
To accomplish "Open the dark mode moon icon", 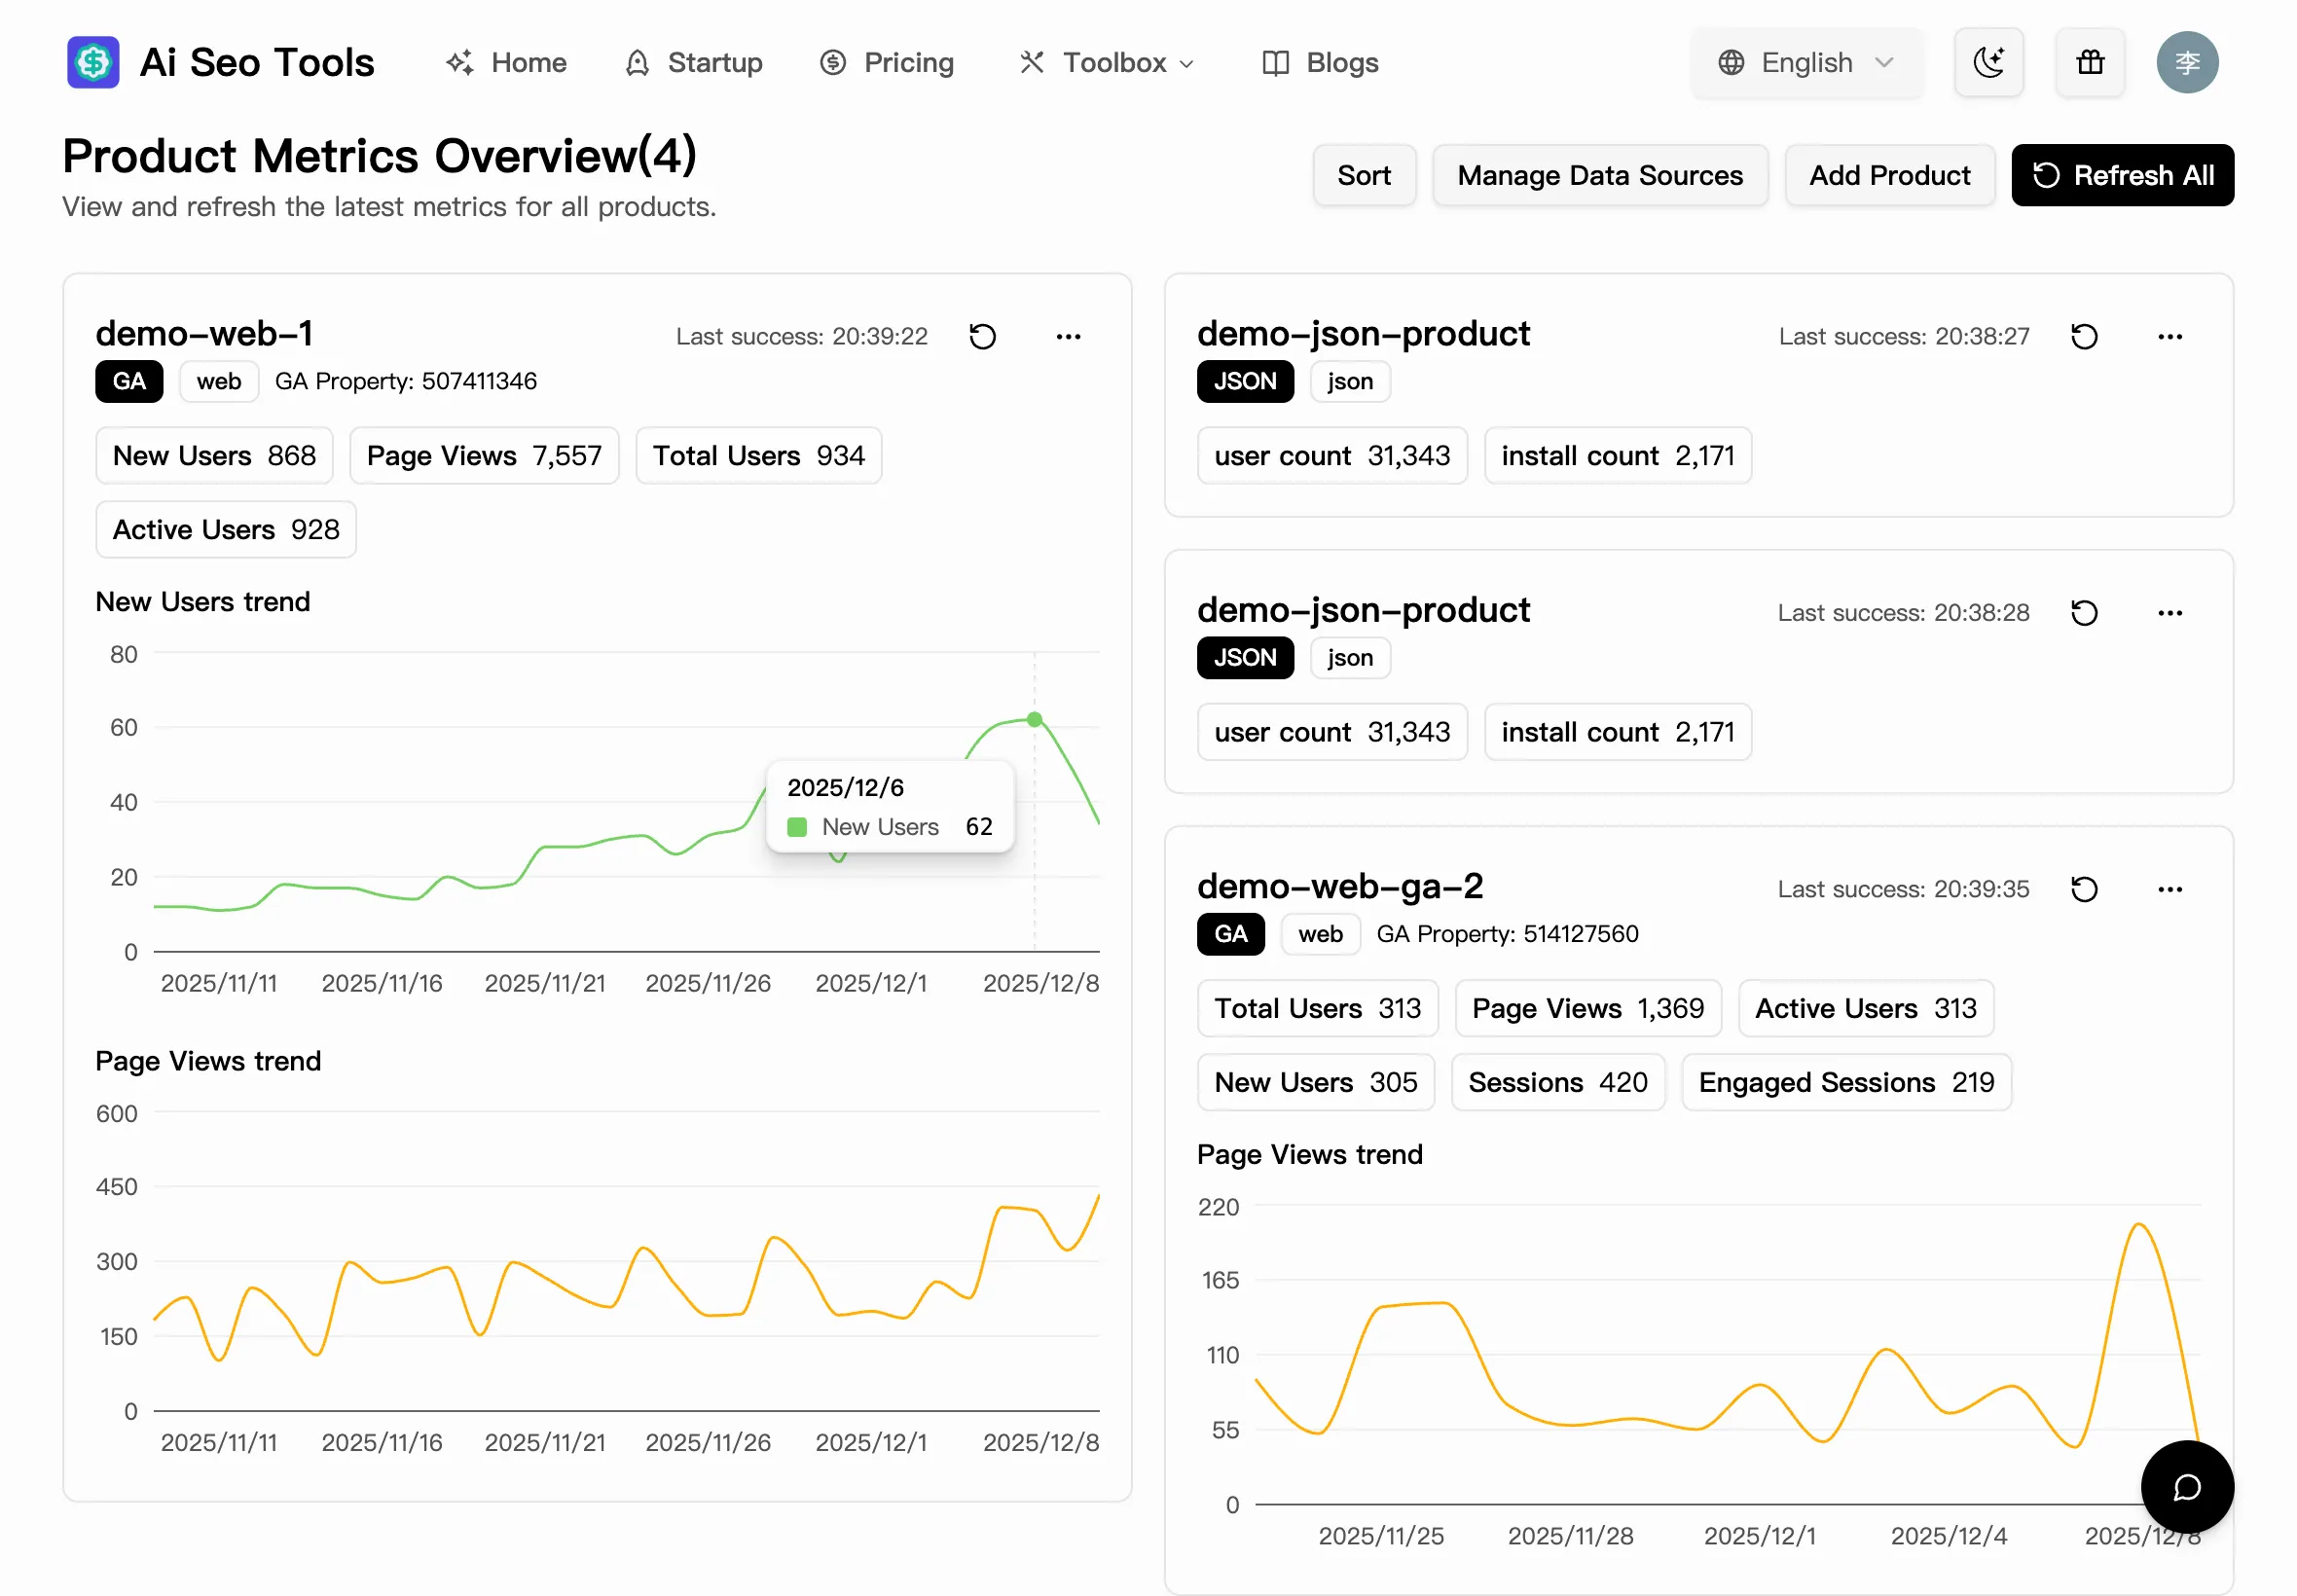I will pyautogui.click(x=1988, y=62).
